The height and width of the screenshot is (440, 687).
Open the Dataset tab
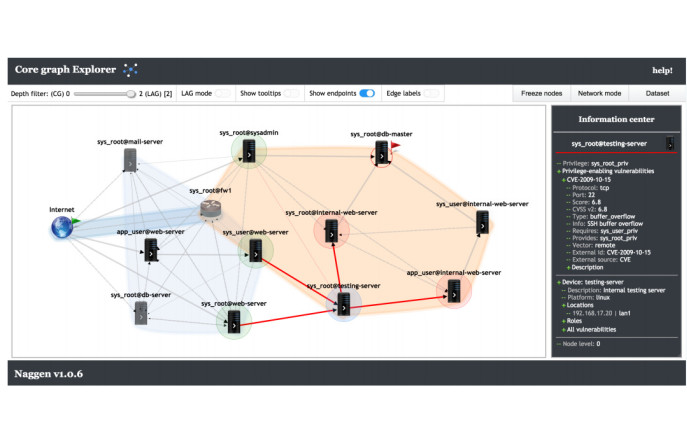point(656,93)
